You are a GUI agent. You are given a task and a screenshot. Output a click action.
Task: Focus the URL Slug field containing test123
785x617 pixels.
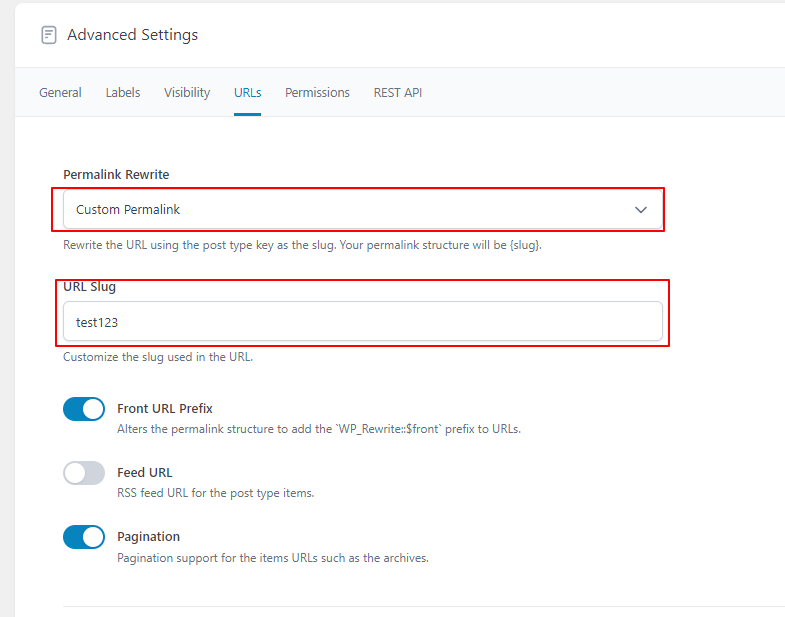coord(362,322)
